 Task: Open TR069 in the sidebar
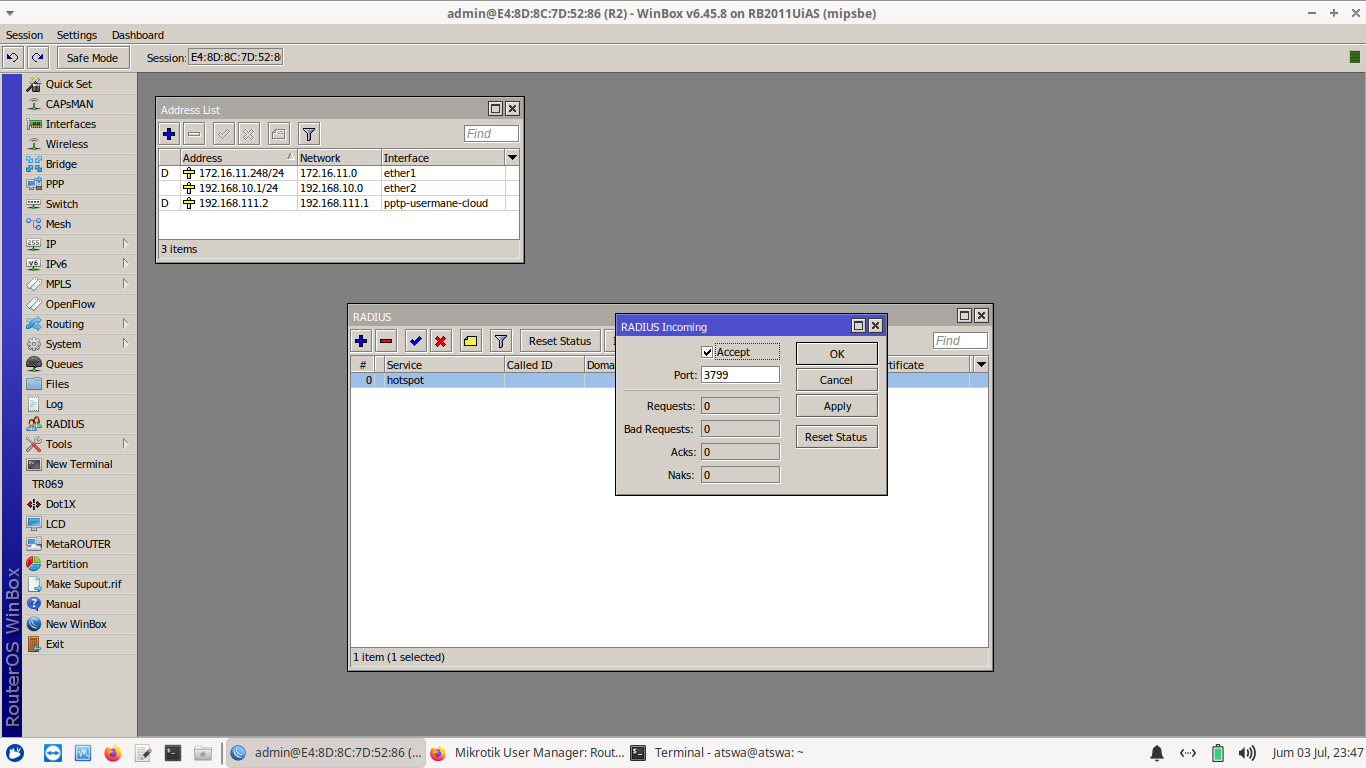pyautogui.click(x=80, y=484)
